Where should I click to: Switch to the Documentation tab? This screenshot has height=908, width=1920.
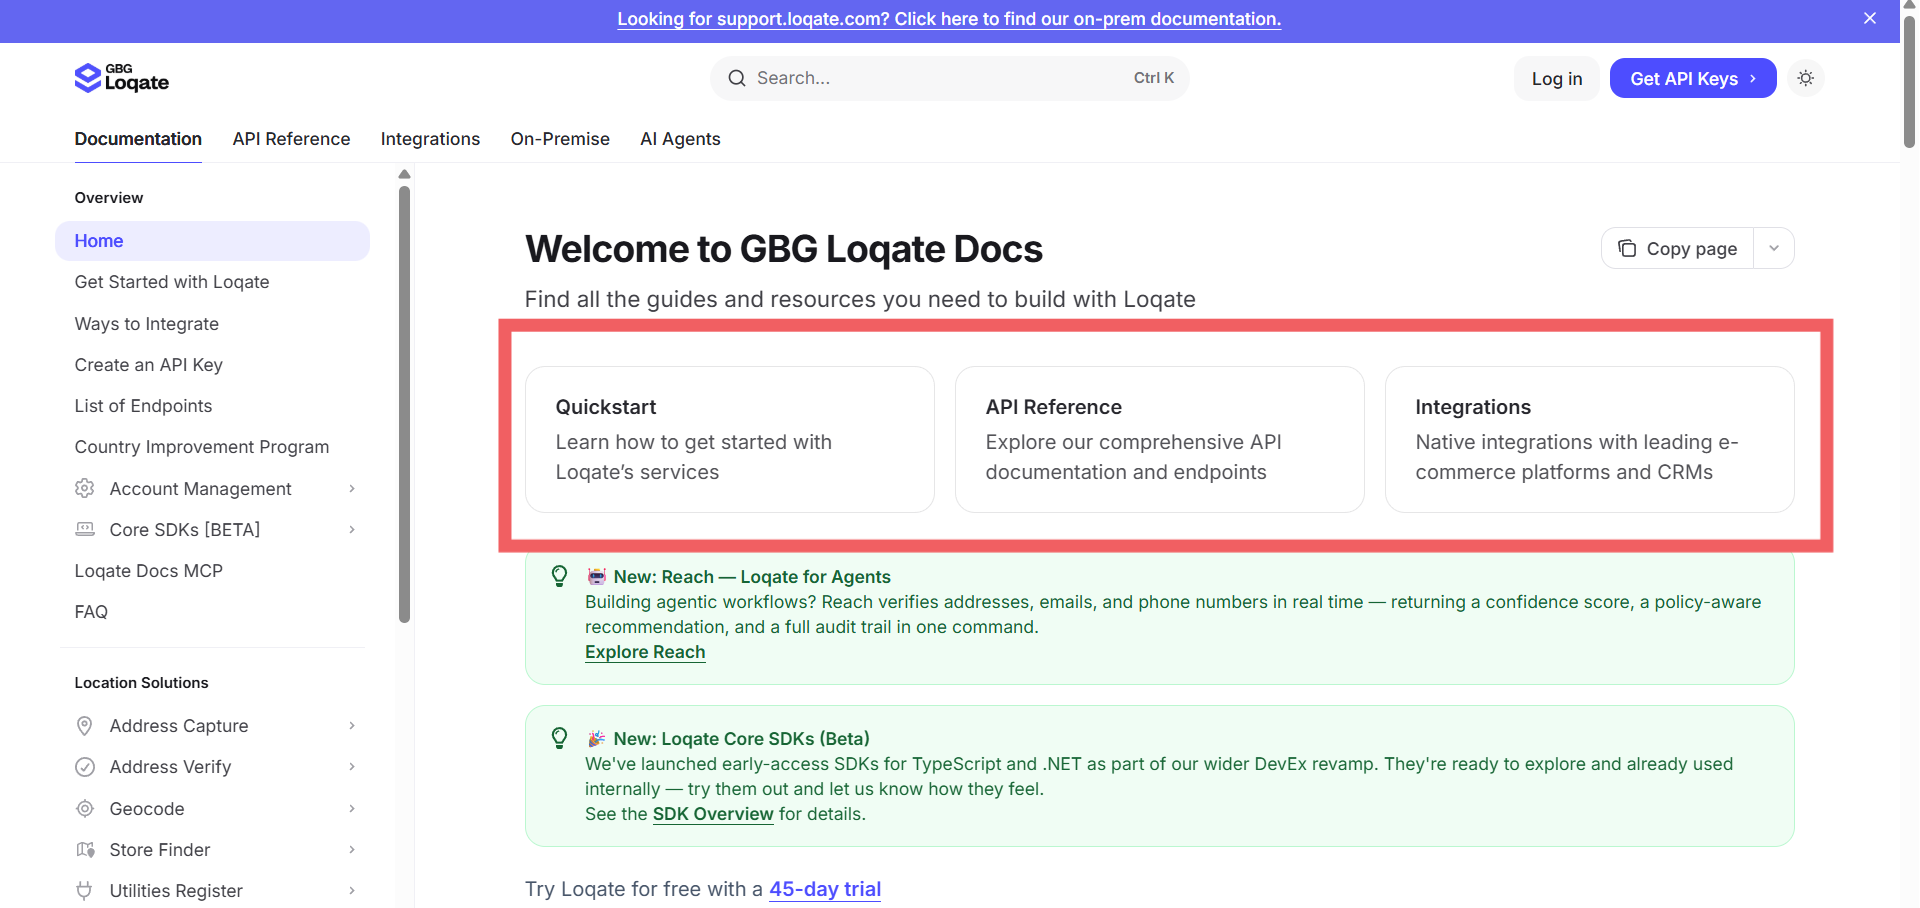point(138,139)
